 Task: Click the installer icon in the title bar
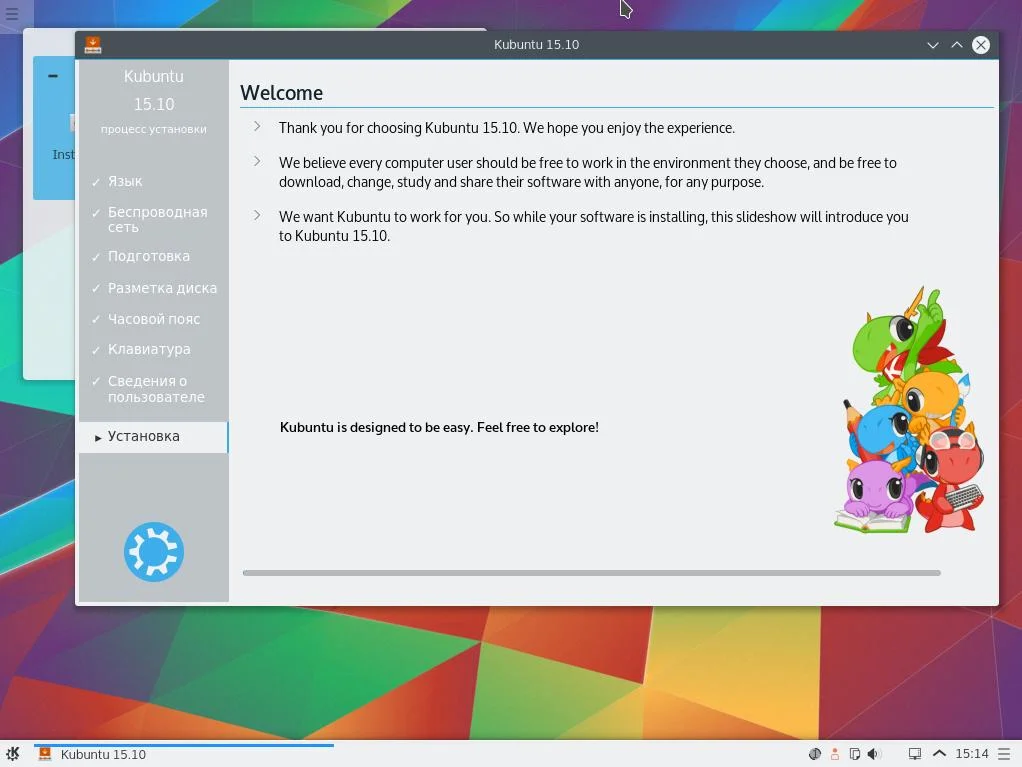(93, 44)
